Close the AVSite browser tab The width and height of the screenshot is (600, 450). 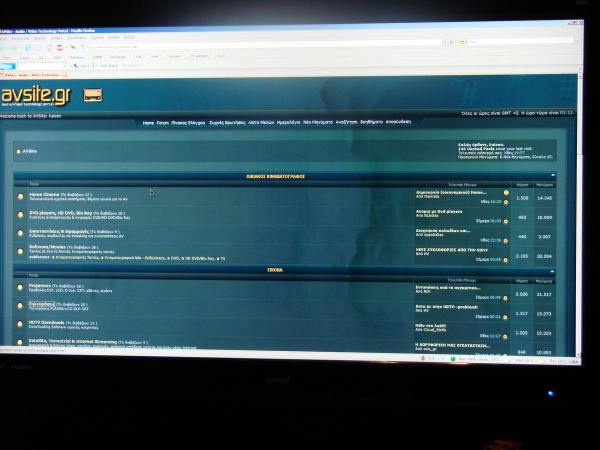coord(65,75)
